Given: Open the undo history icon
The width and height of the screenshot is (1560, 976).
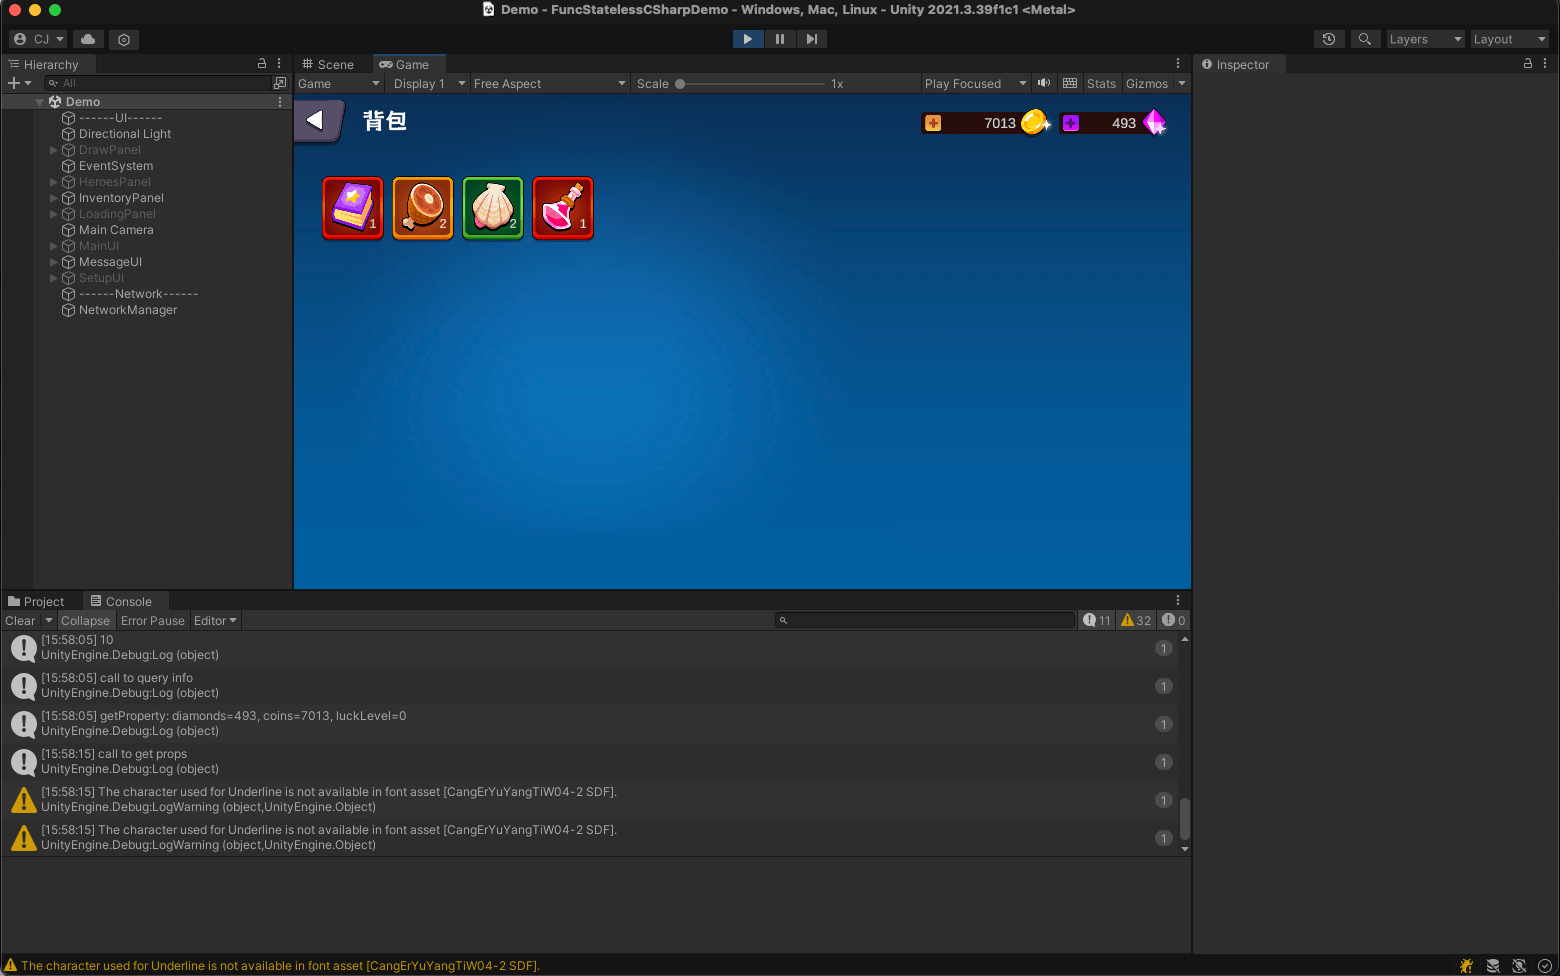Looking at the screenshot, I should point(1328,39).
